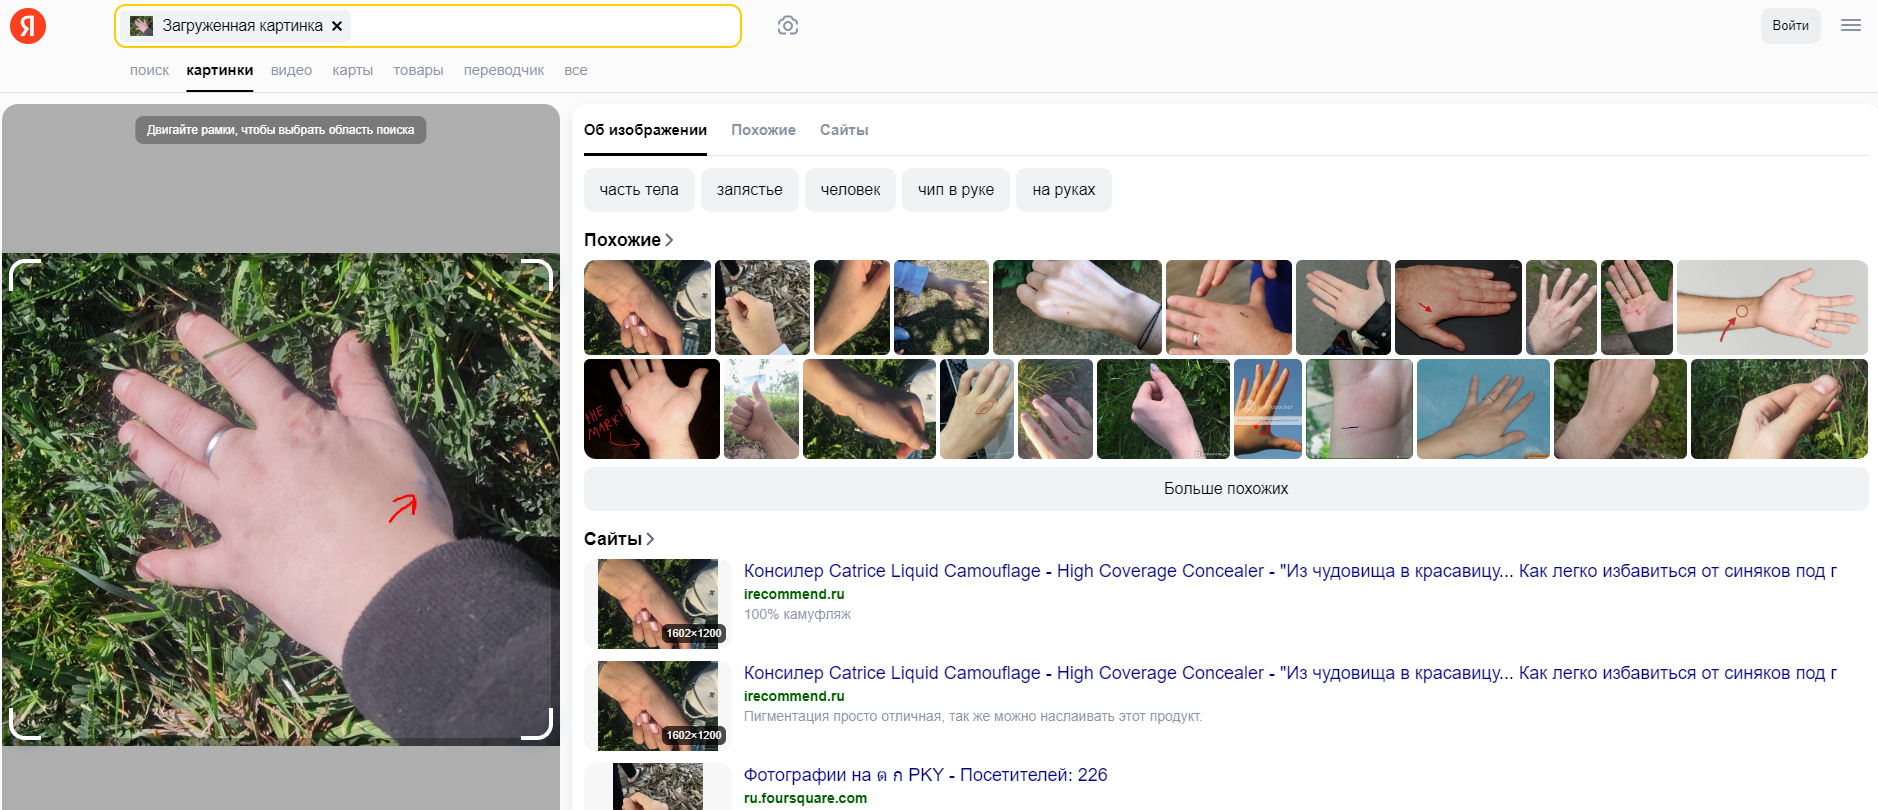Open similar image of wrist with red circle

[x=1772, y=307]
